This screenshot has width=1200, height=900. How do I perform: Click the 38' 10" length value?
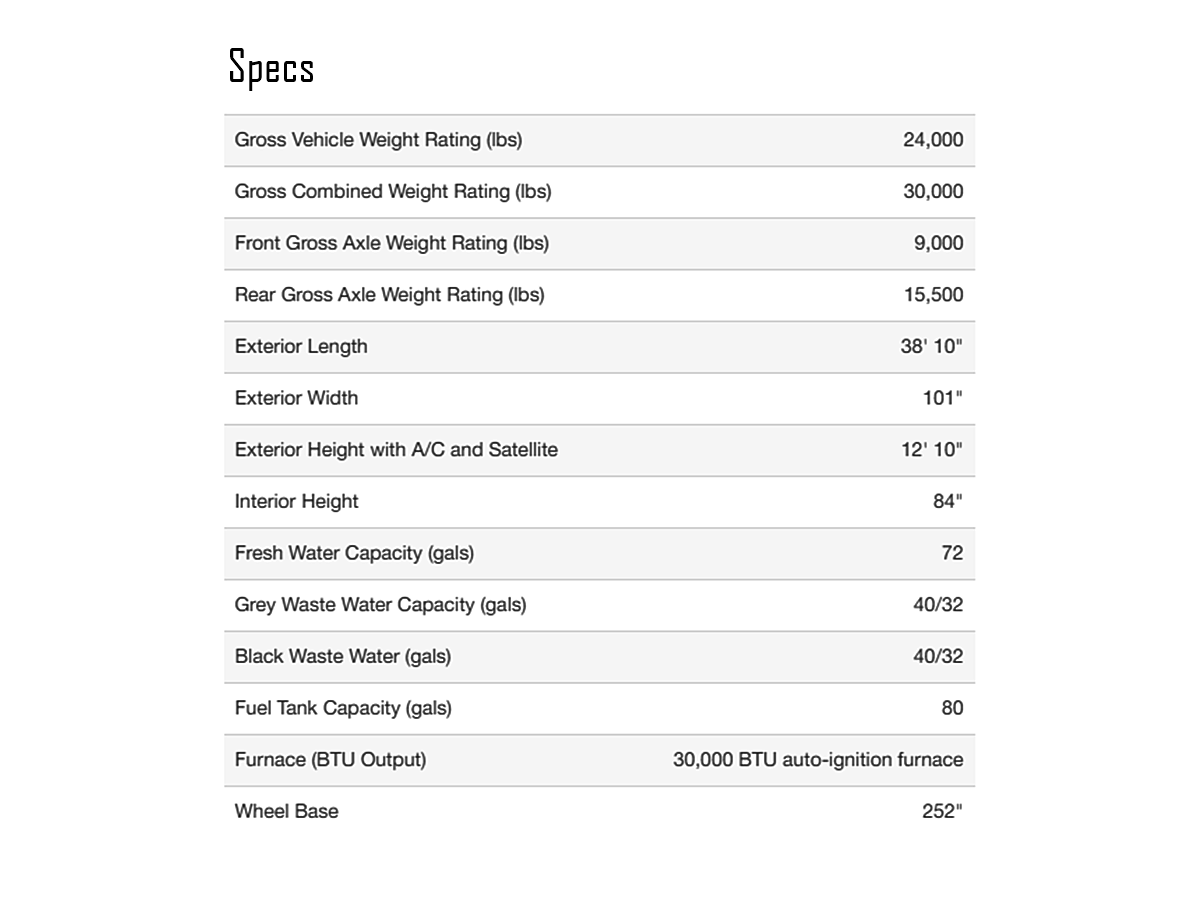pos(931,347)
